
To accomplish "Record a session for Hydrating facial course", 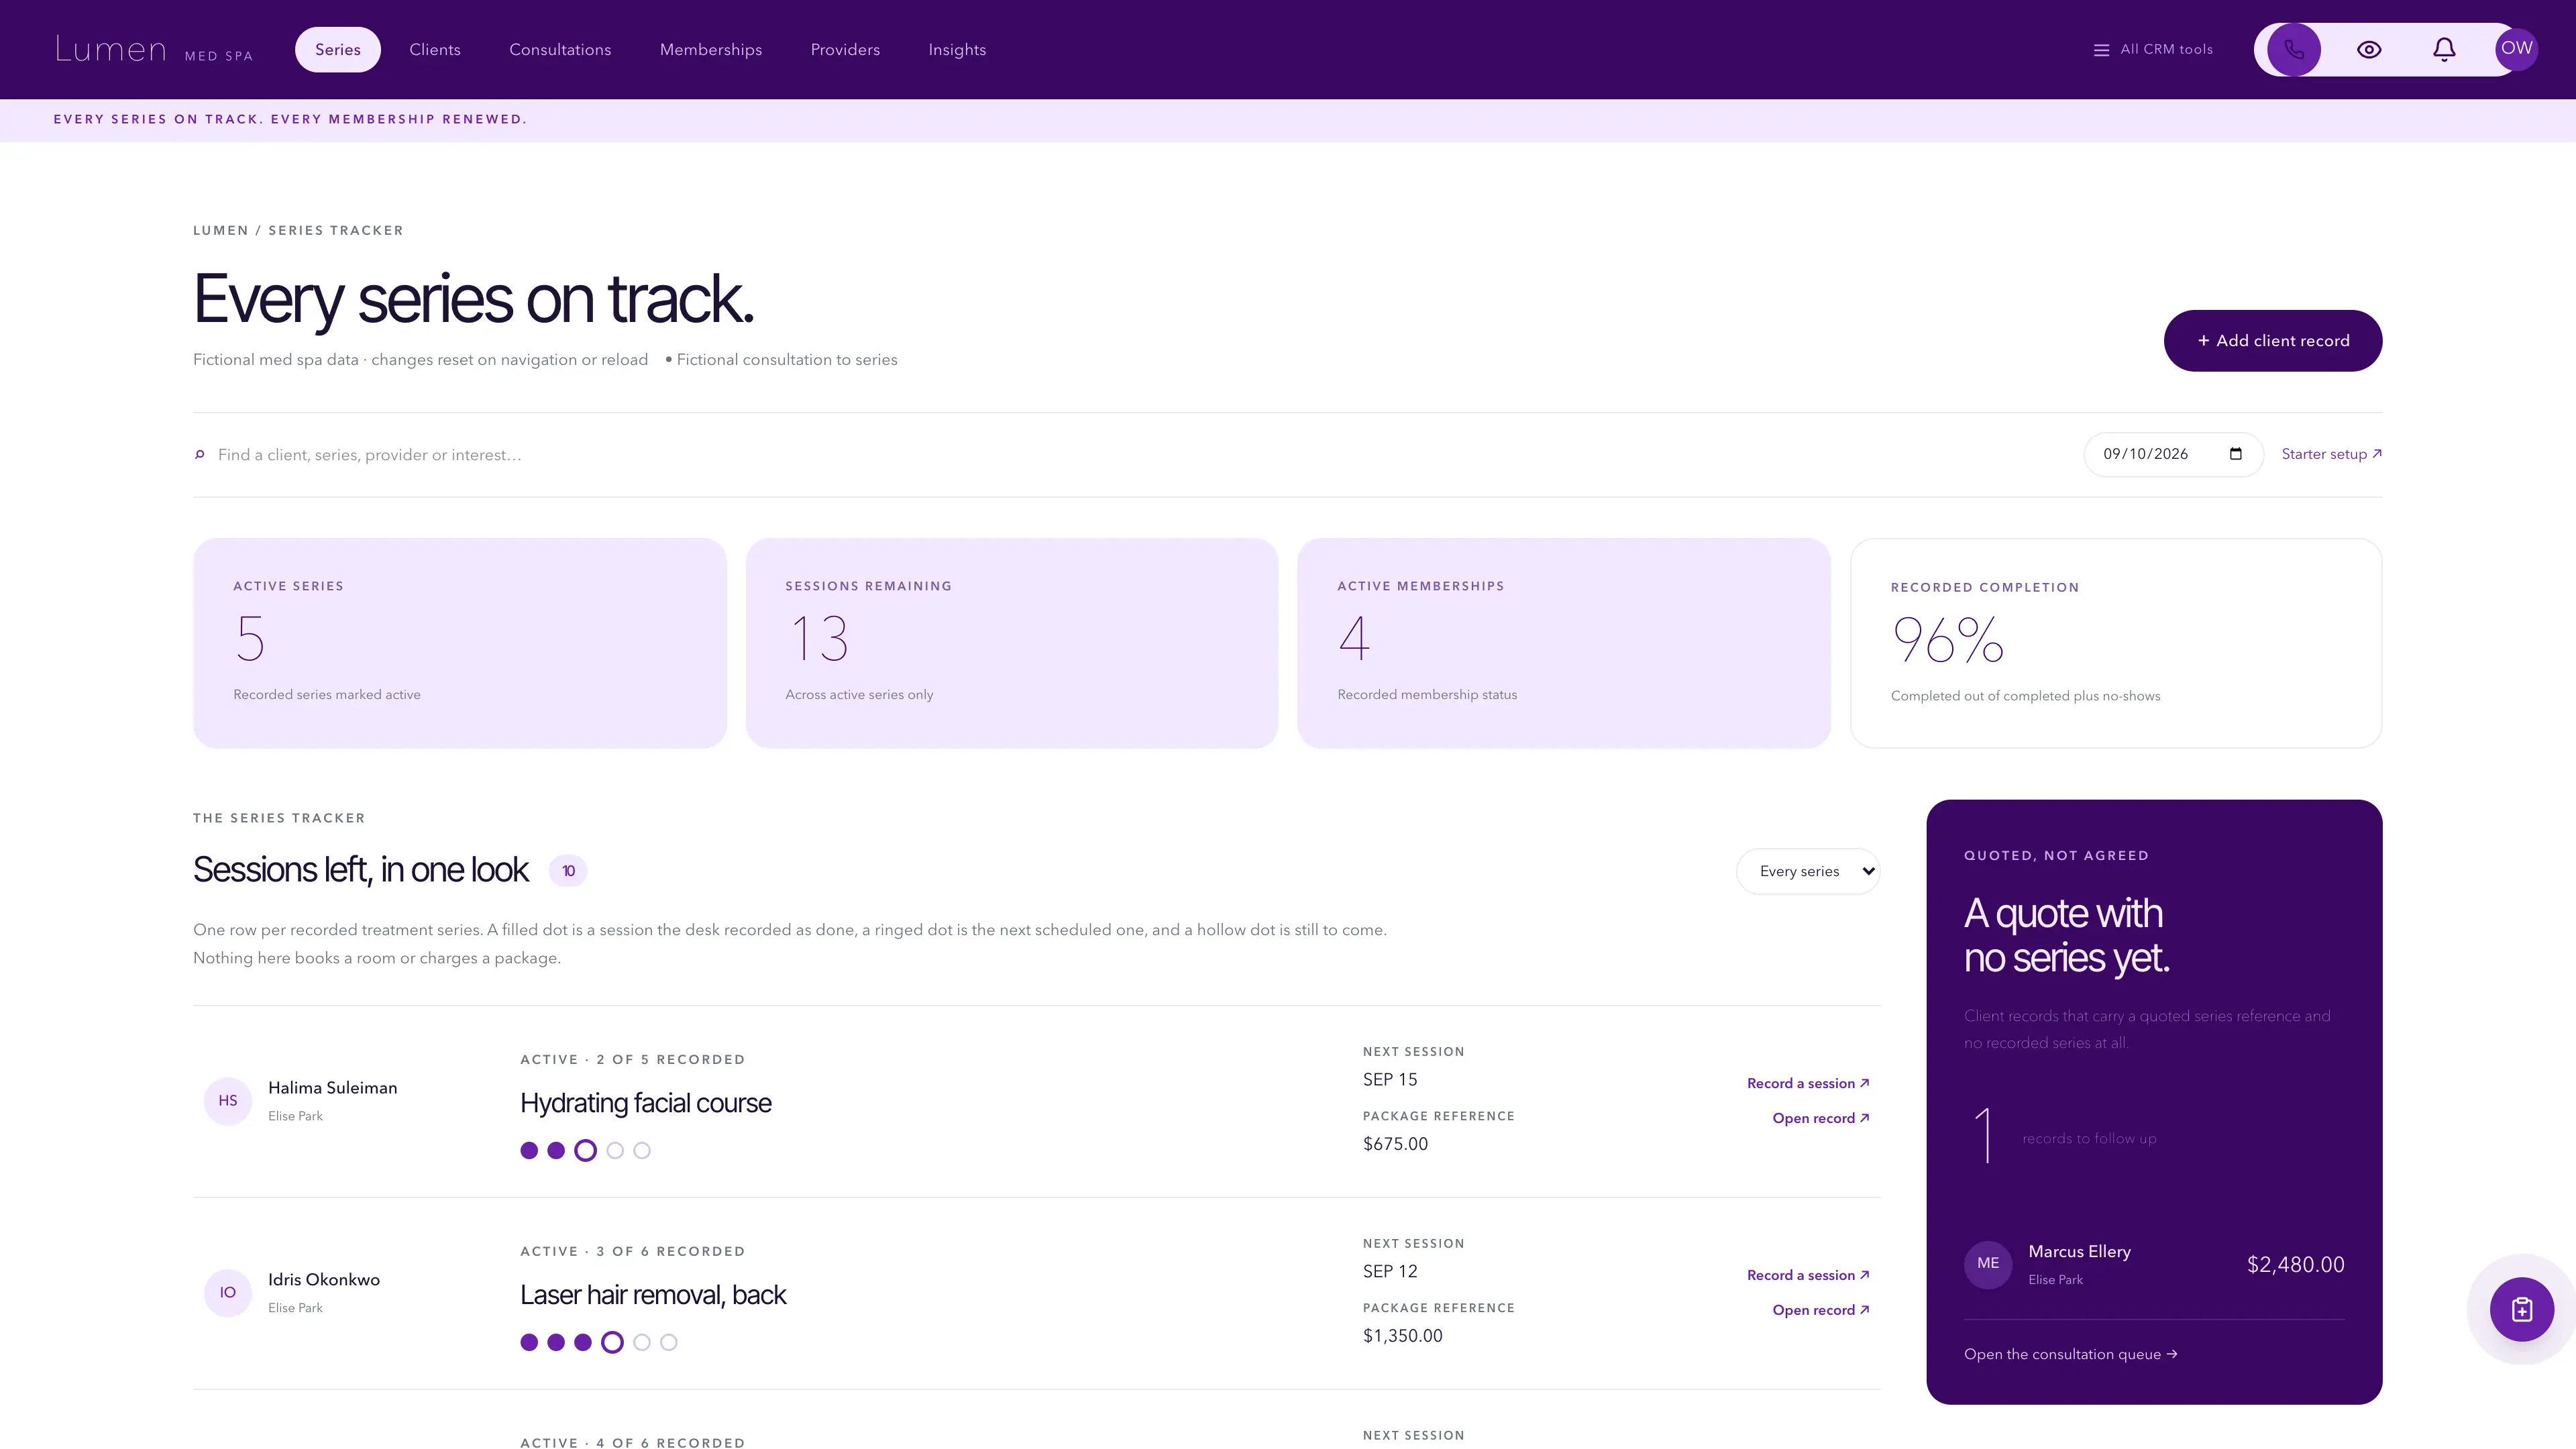I will click(1808, 1083).
